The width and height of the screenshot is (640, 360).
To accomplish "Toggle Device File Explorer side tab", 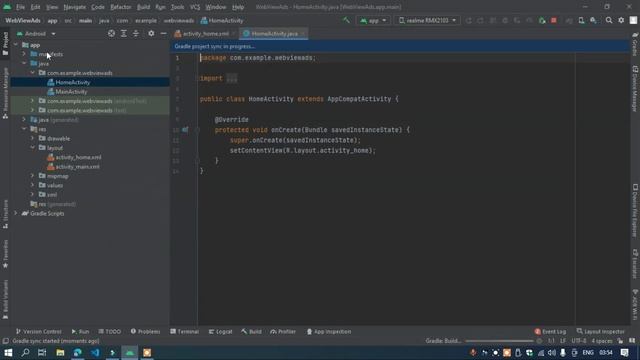I will [x=635, y=210].
